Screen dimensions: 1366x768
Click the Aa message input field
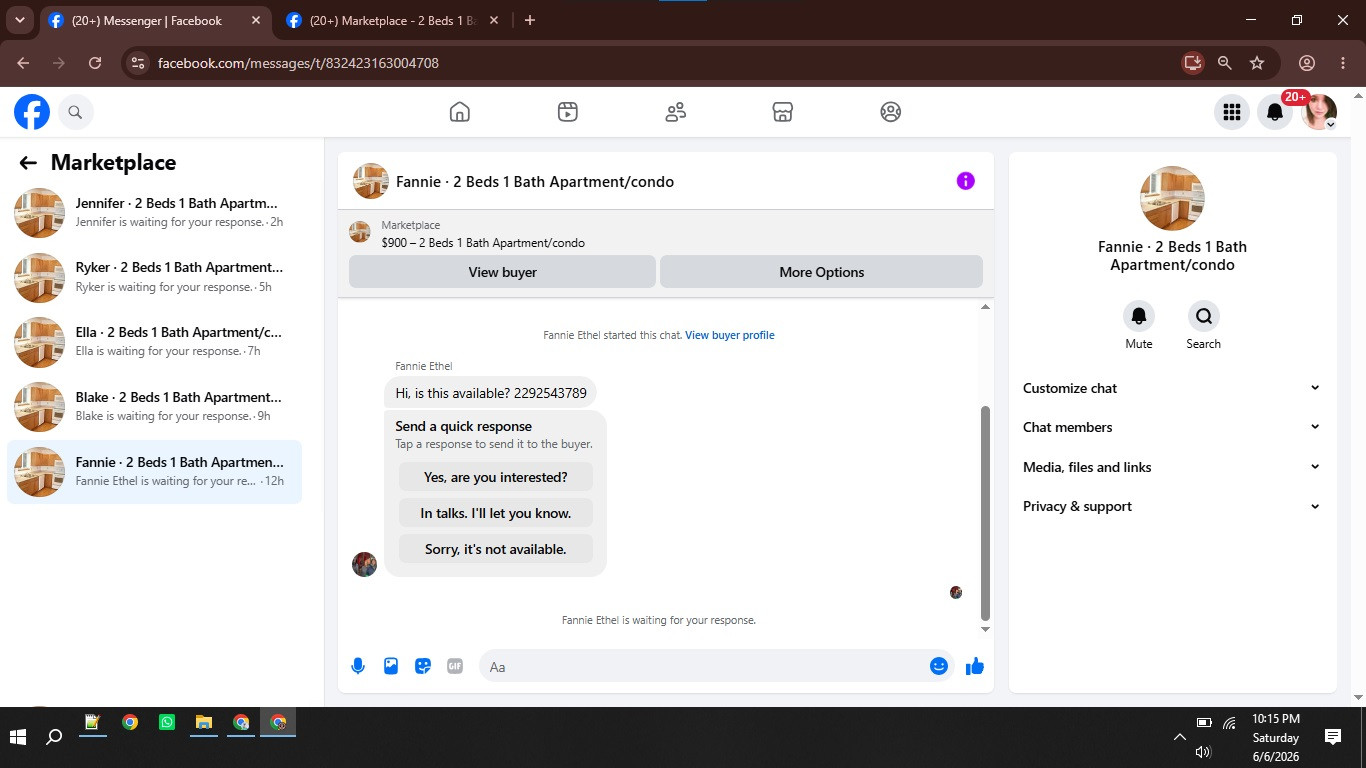pyautogui.click(x=703, y=666)
